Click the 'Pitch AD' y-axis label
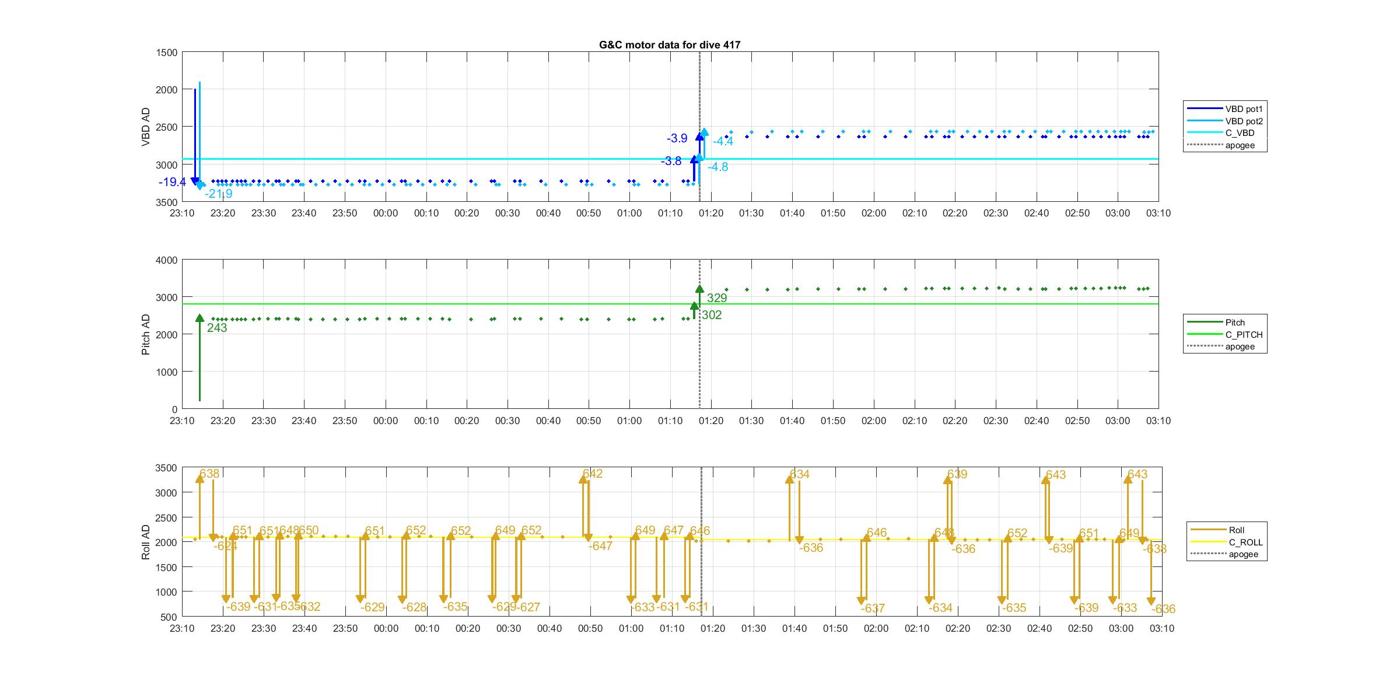Viewport: 1400px width, 693px height. (146, 334)
